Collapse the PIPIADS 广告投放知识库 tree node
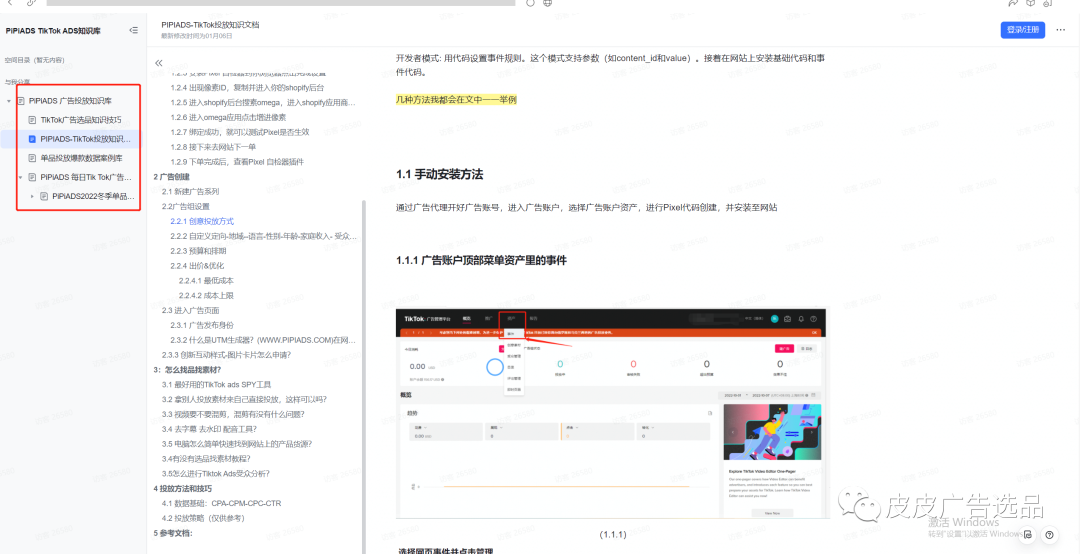The image size is (1080, 554). 8,101
